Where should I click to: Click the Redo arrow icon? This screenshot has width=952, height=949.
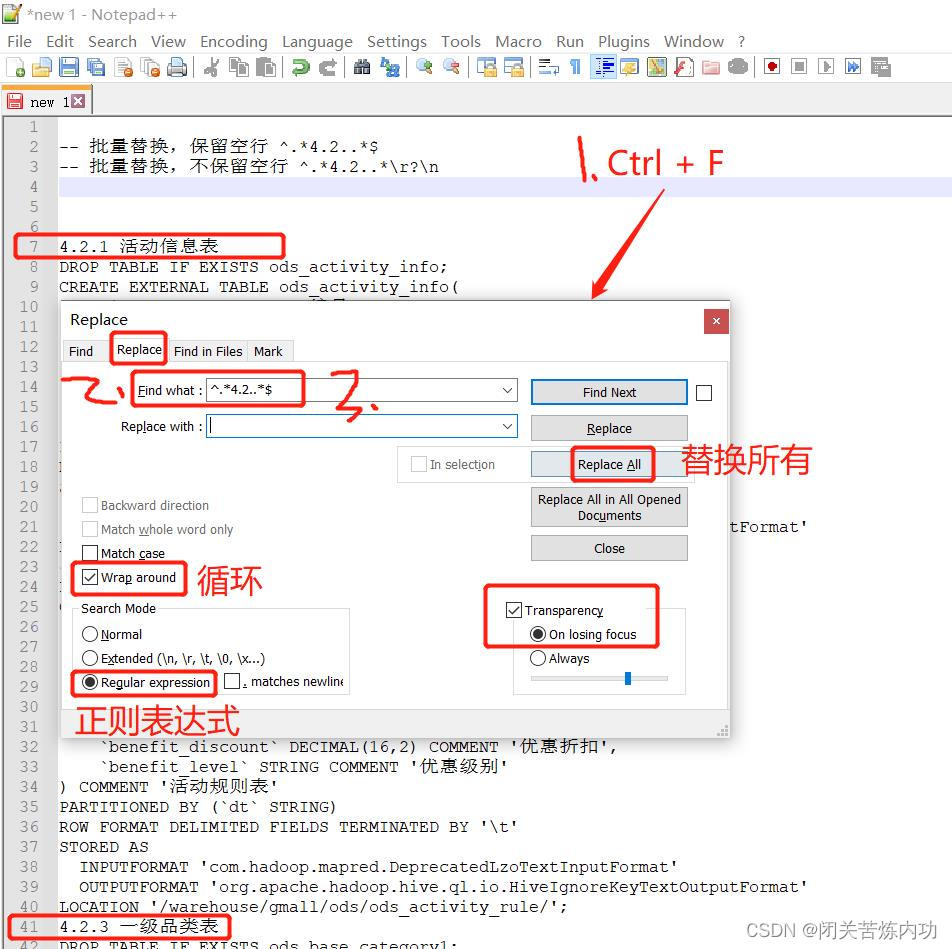[327, 67]
